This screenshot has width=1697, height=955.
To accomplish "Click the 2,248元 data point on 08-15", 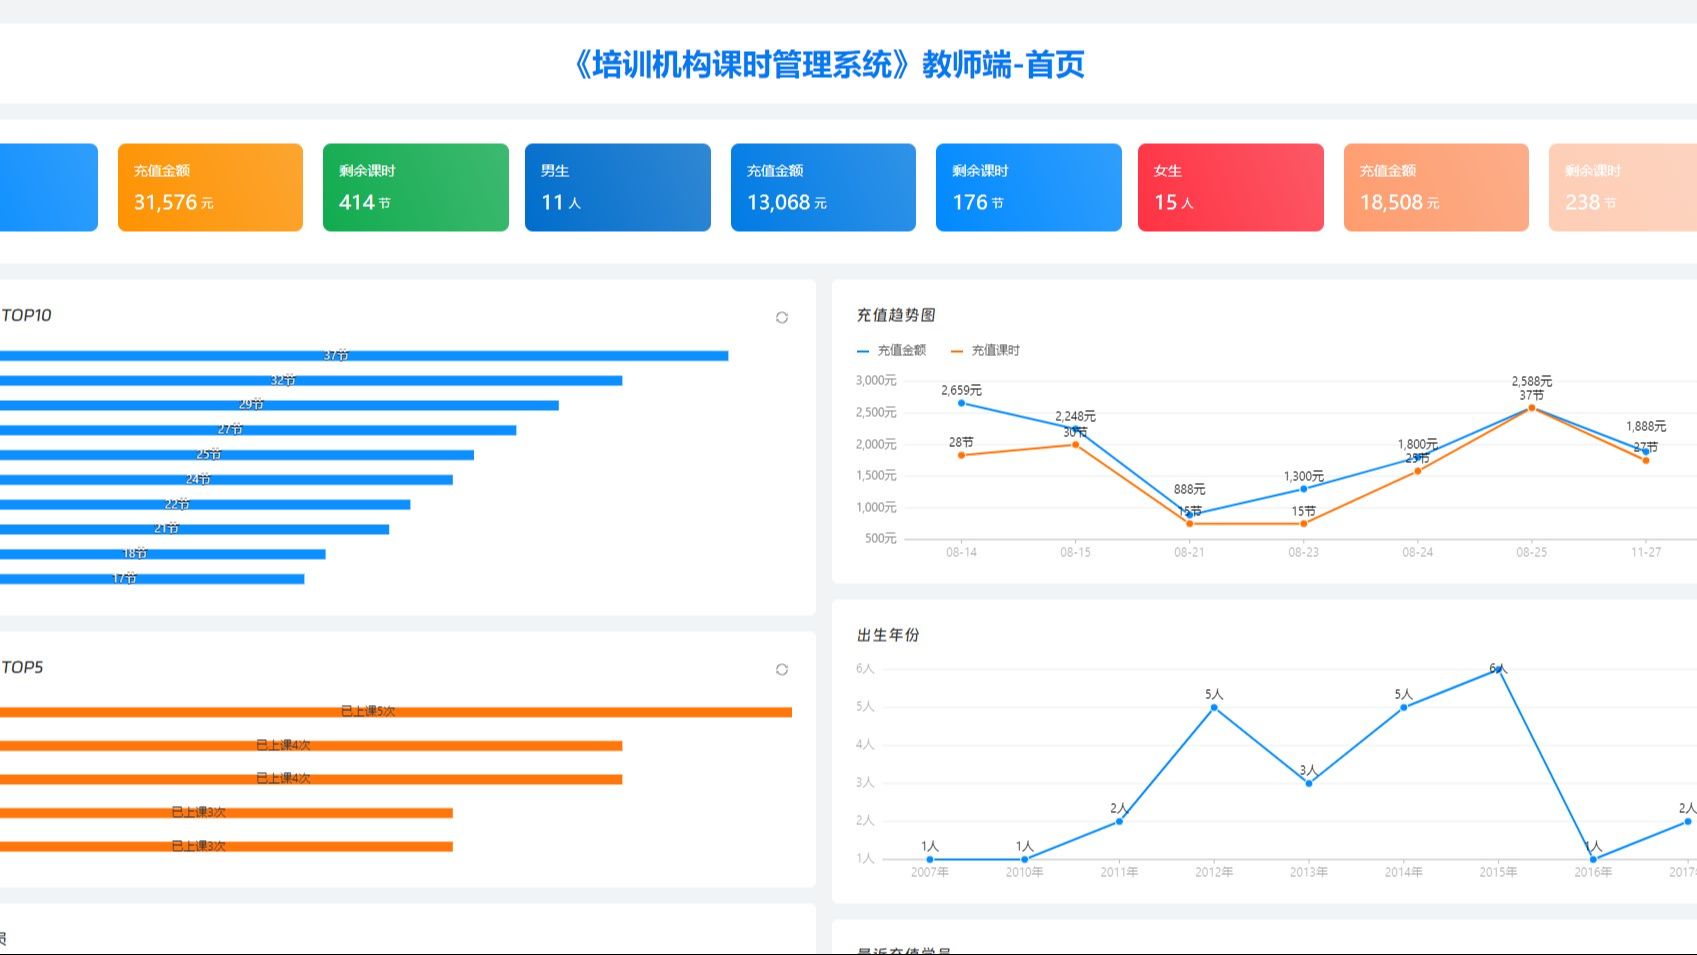I will [x=1076, y=429].
